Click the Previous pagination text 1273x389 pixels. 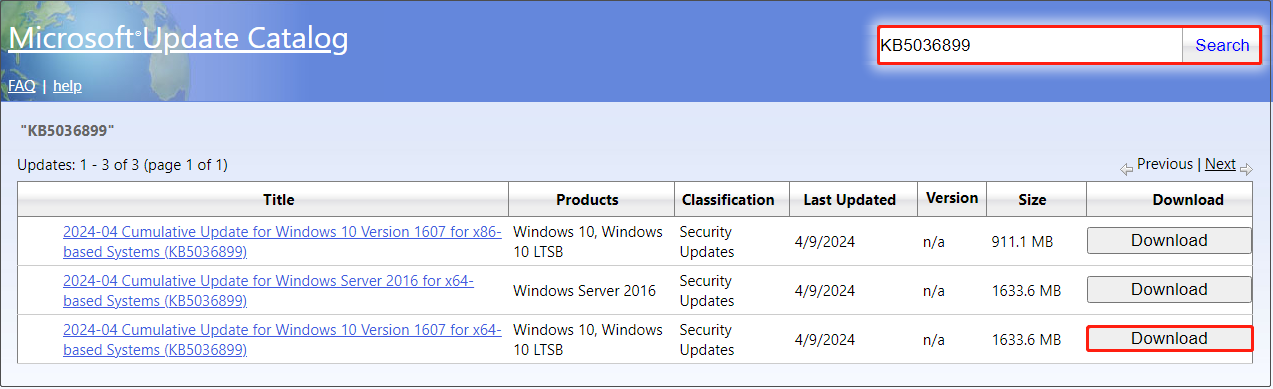pos(1165,164)
